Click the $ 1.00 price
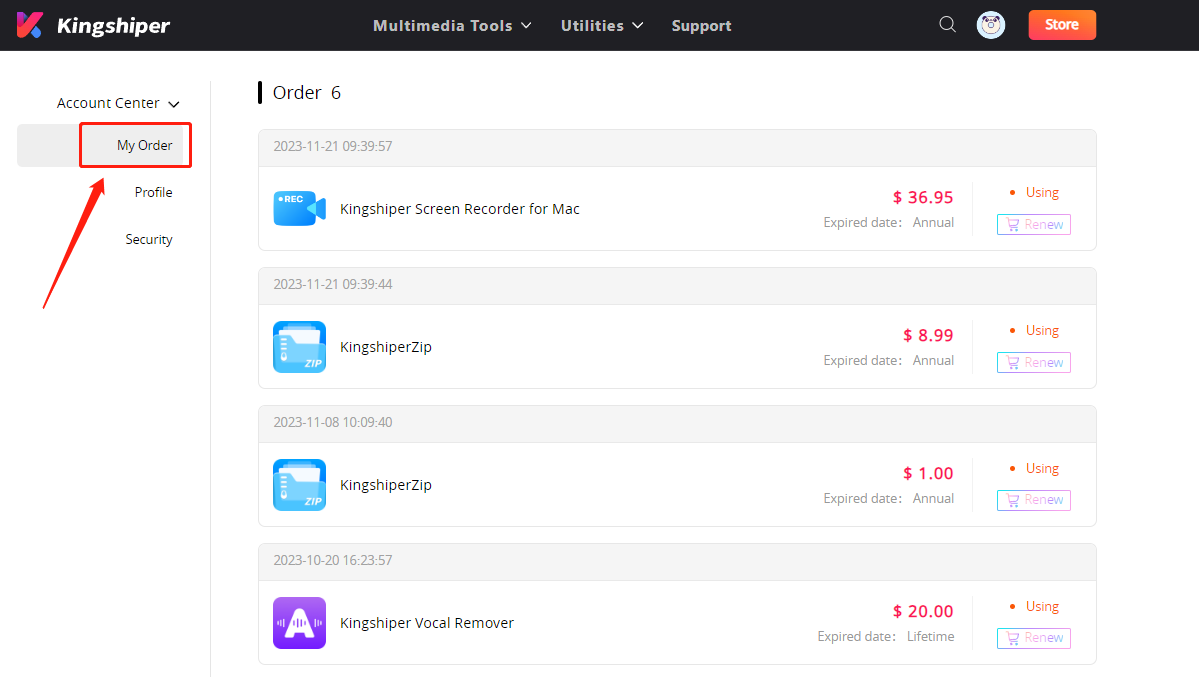This screenshot has height=677, width=1199. point(928,474)
